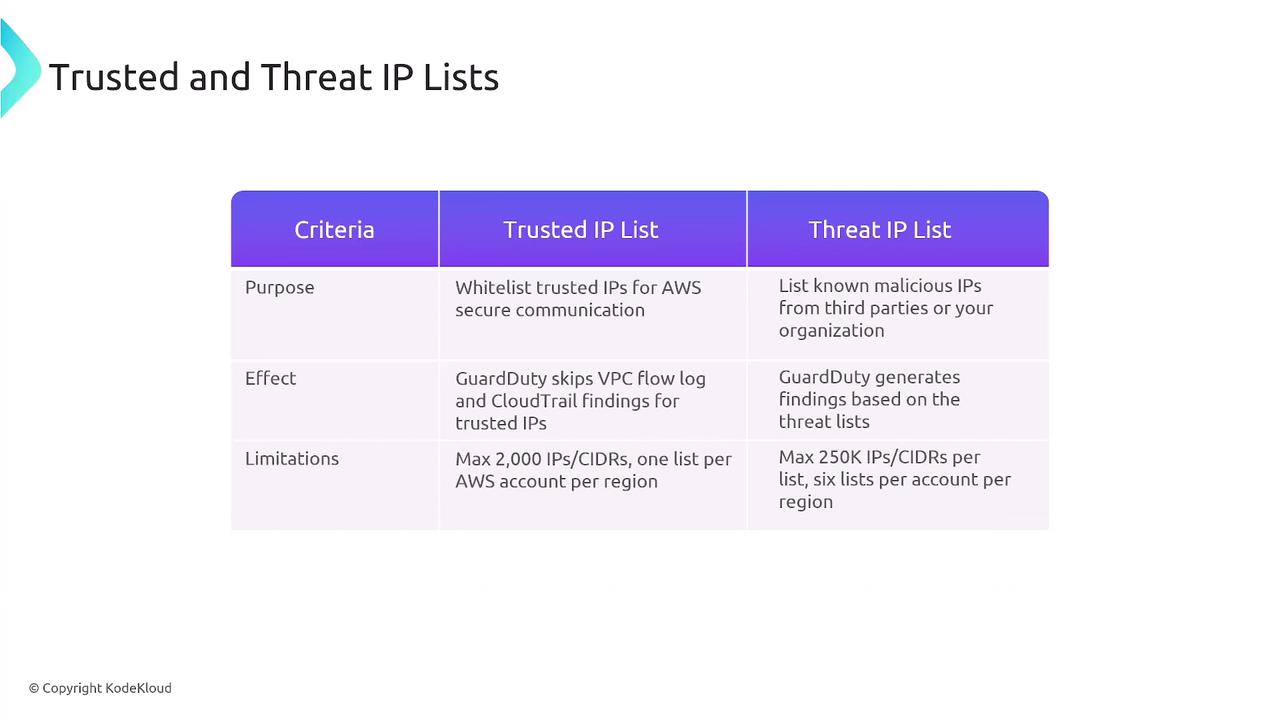The image size is (1280, 720).
Task: Select the Criteria column header
Action: [334, 230]
